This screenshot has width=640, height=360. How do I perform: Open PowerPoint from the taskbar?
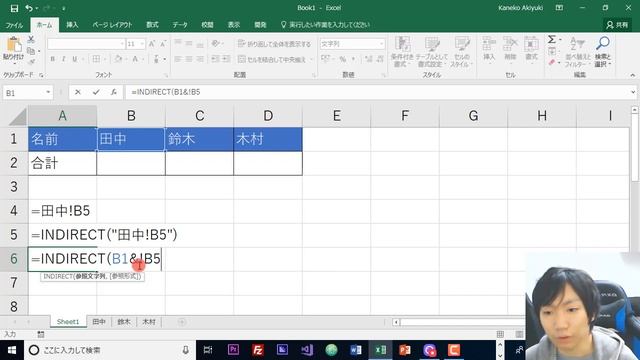[x=404, y=350]
